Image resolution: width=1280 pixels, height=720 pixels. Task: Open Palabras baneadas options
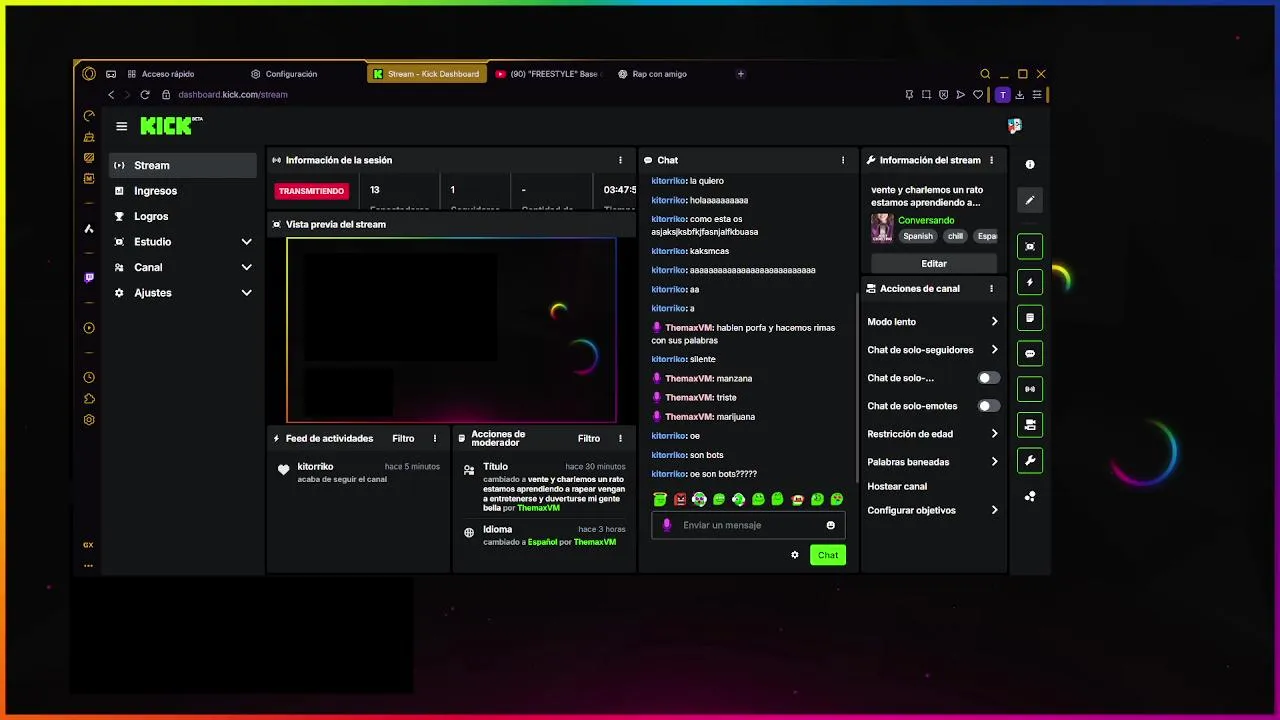[x=933, y=462]
